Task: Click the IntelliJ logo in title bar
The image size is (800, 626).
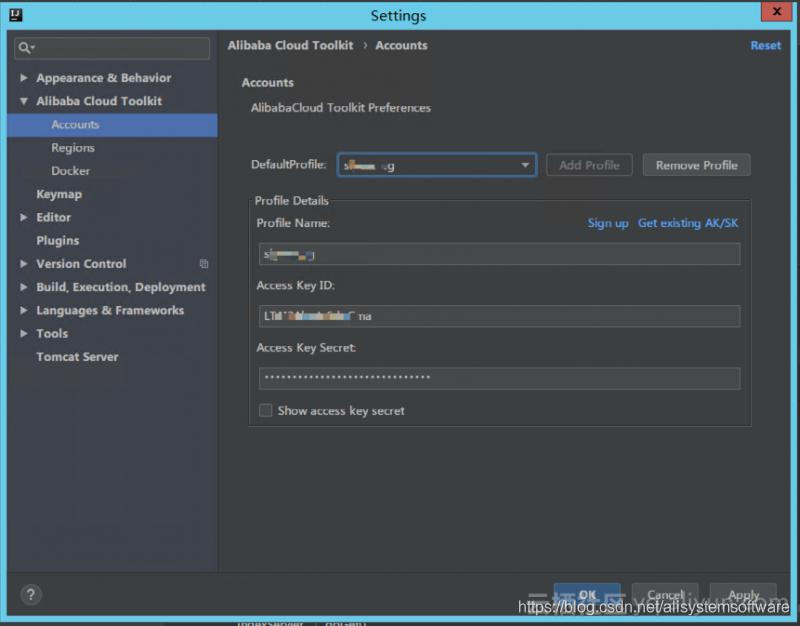Action: 15,15
